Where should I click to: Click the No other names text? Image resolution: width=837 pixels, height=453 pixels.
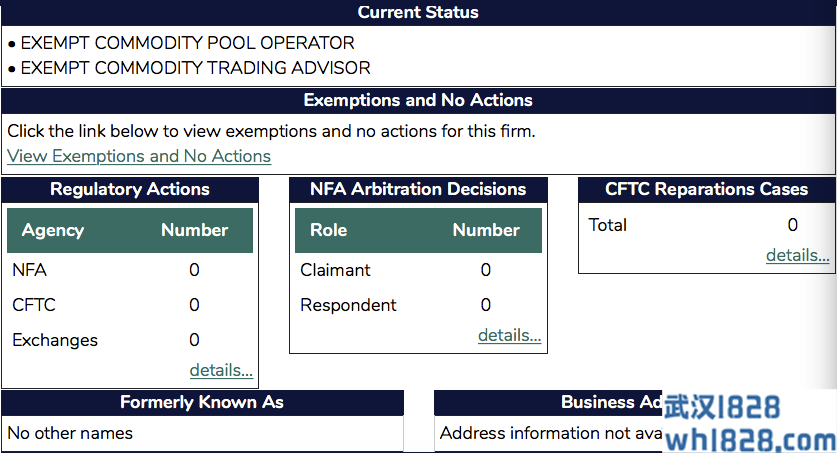coord(70,433)
